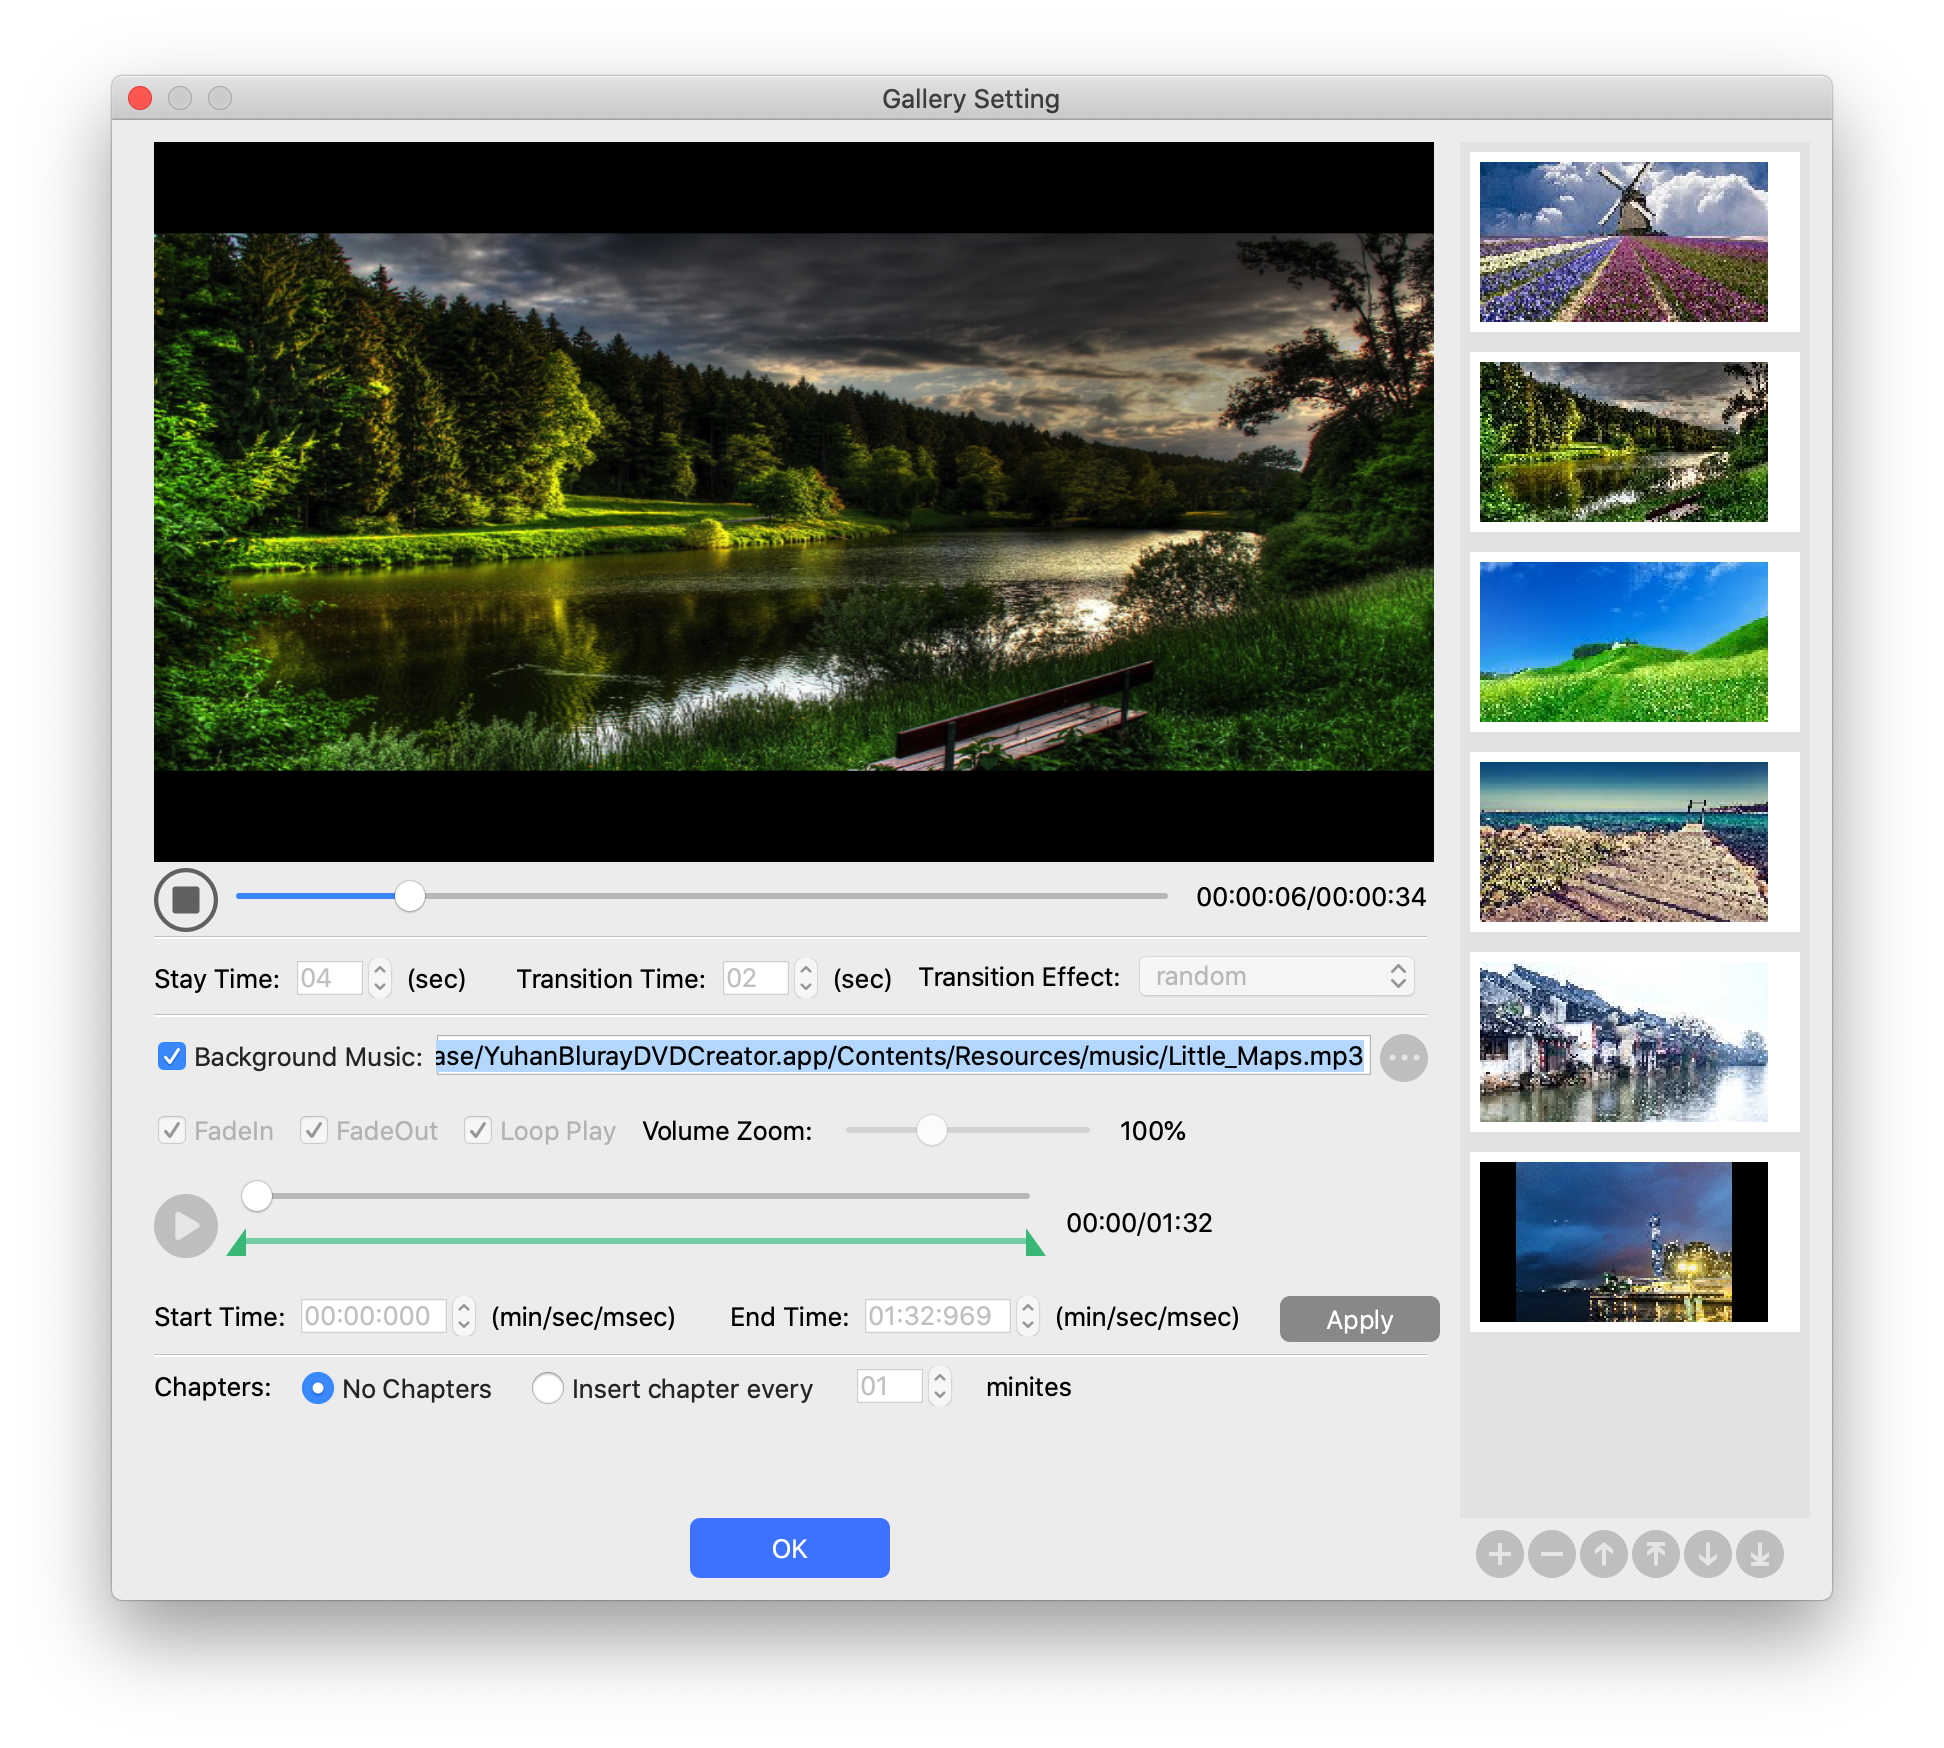This screenshot has height=1748, width=1944.
Task: Click the Stay Time stepper arrows
Action: coord(379,977)
